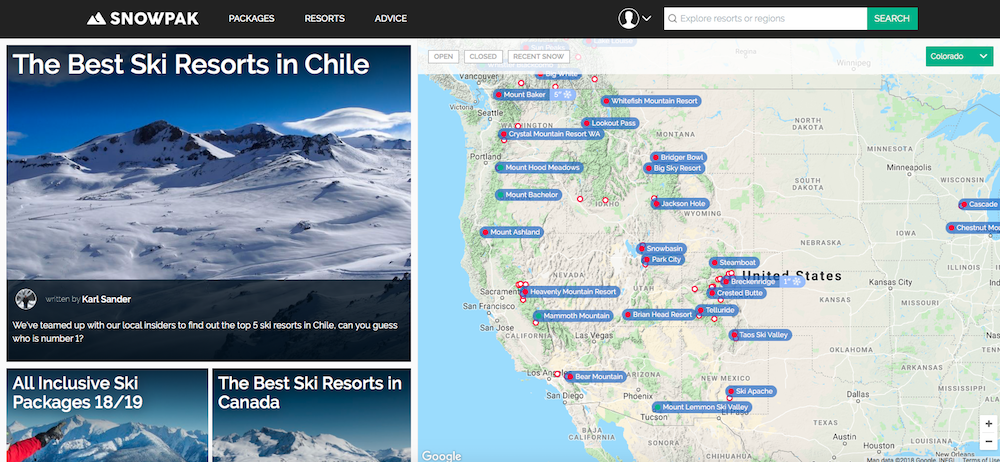Select the Jackson Hole map marker
The image size is (1000, 462).
click(682, 204)
